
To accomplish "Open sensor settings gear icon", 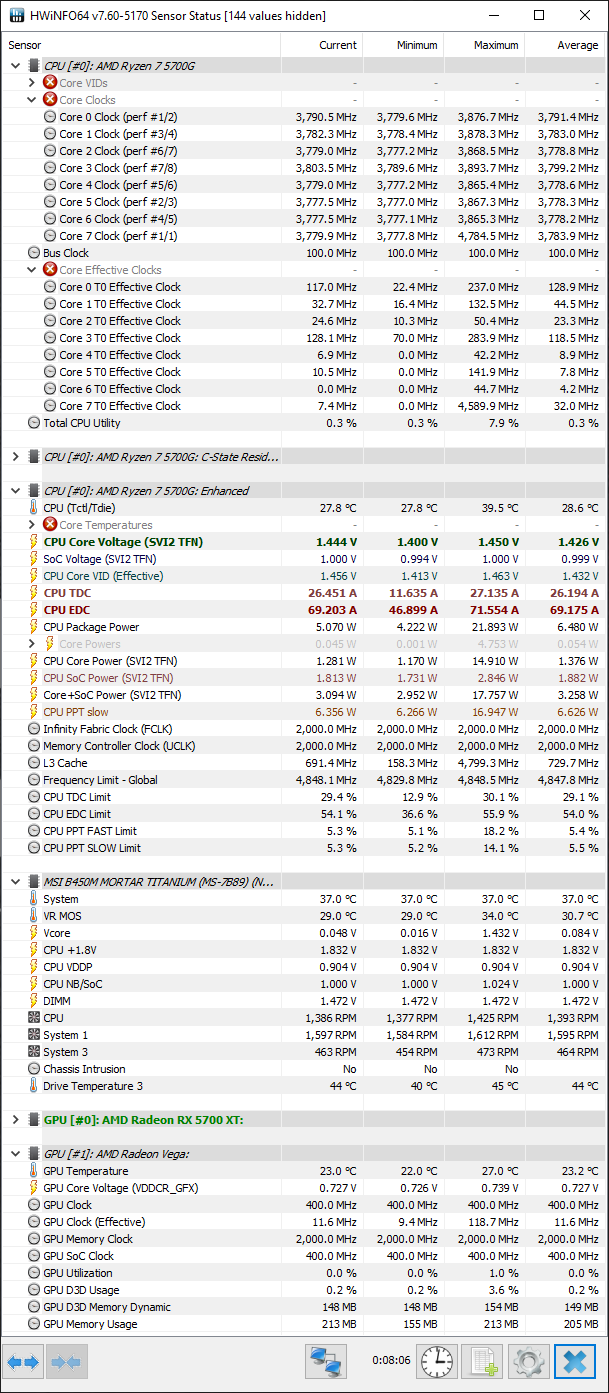I will (x=528, y=1361).
